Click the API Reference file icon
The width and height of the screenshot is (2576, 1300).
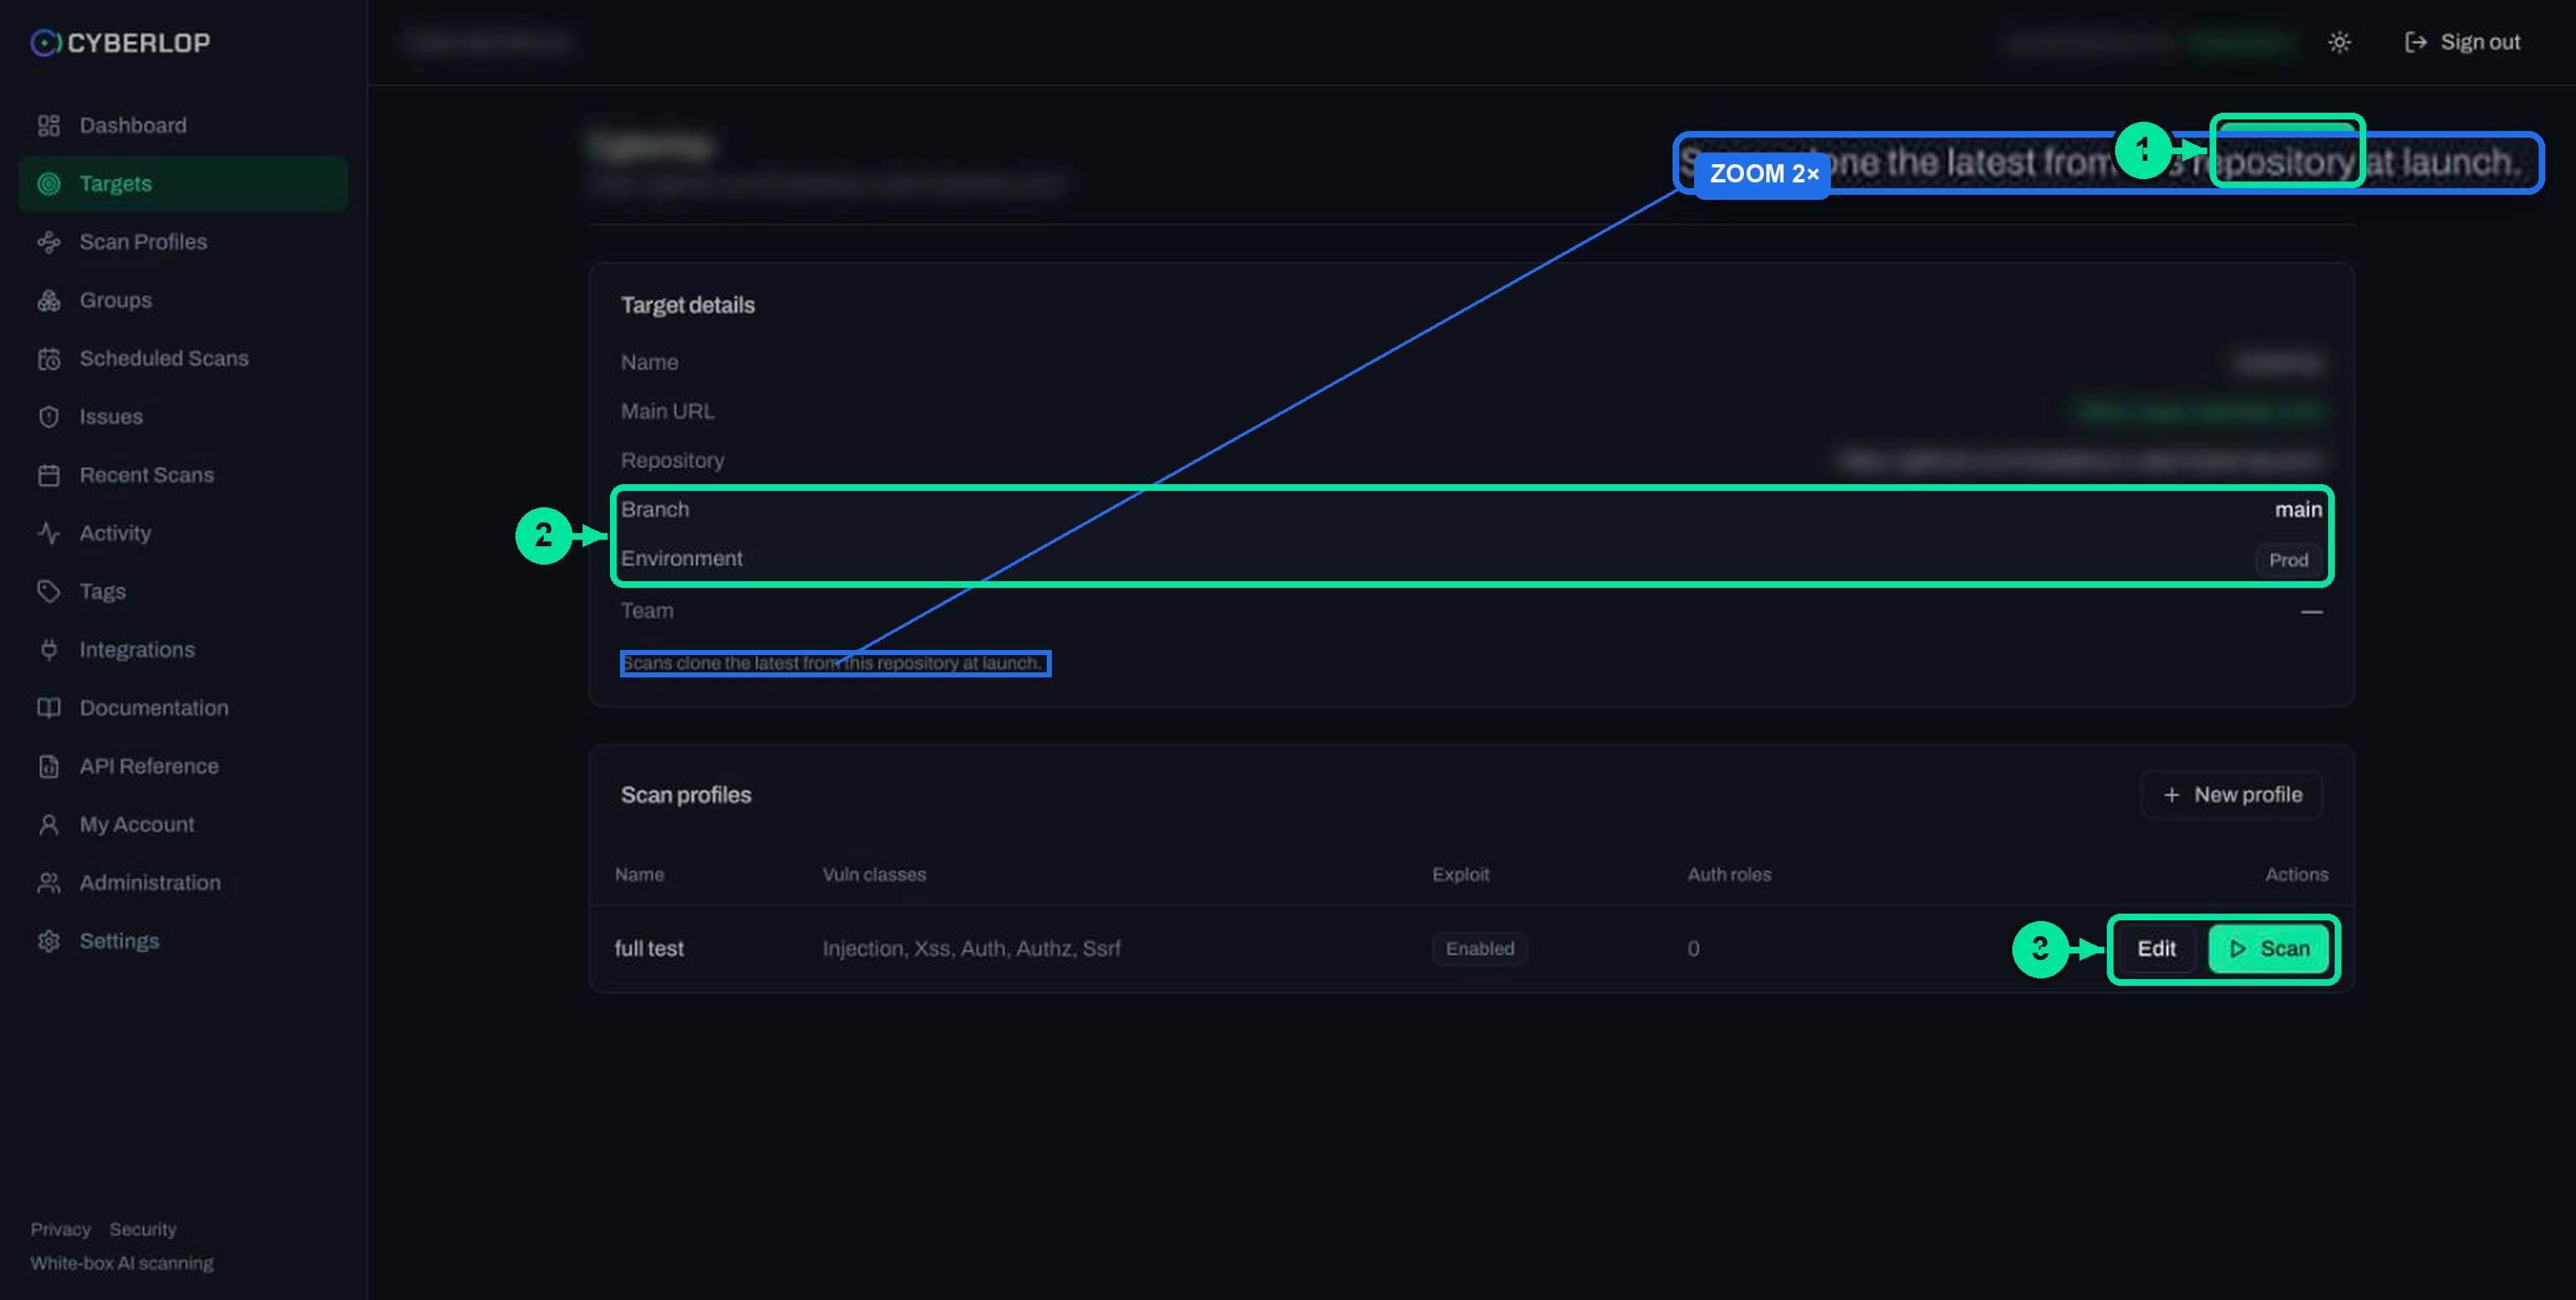pyautogui.click(x=48, y=766)
